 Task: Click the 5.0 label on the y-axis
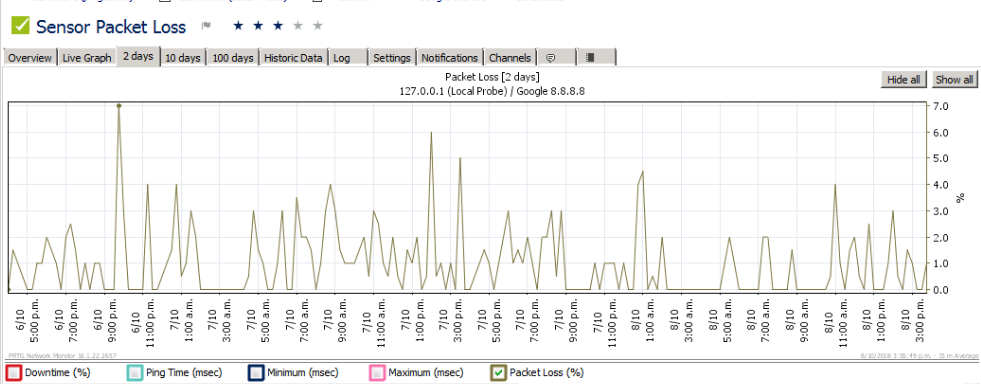[x=940, y=159]
